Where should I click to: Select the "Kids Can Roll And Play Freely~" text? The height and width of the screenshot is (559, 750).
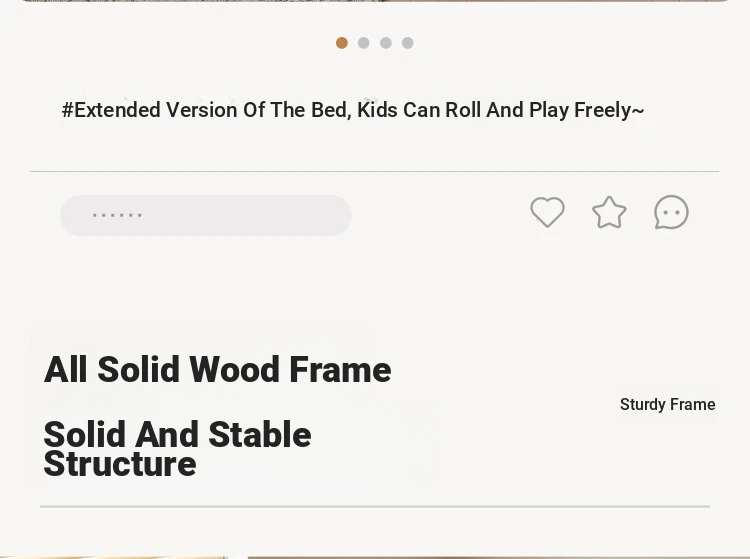(501, 110)
